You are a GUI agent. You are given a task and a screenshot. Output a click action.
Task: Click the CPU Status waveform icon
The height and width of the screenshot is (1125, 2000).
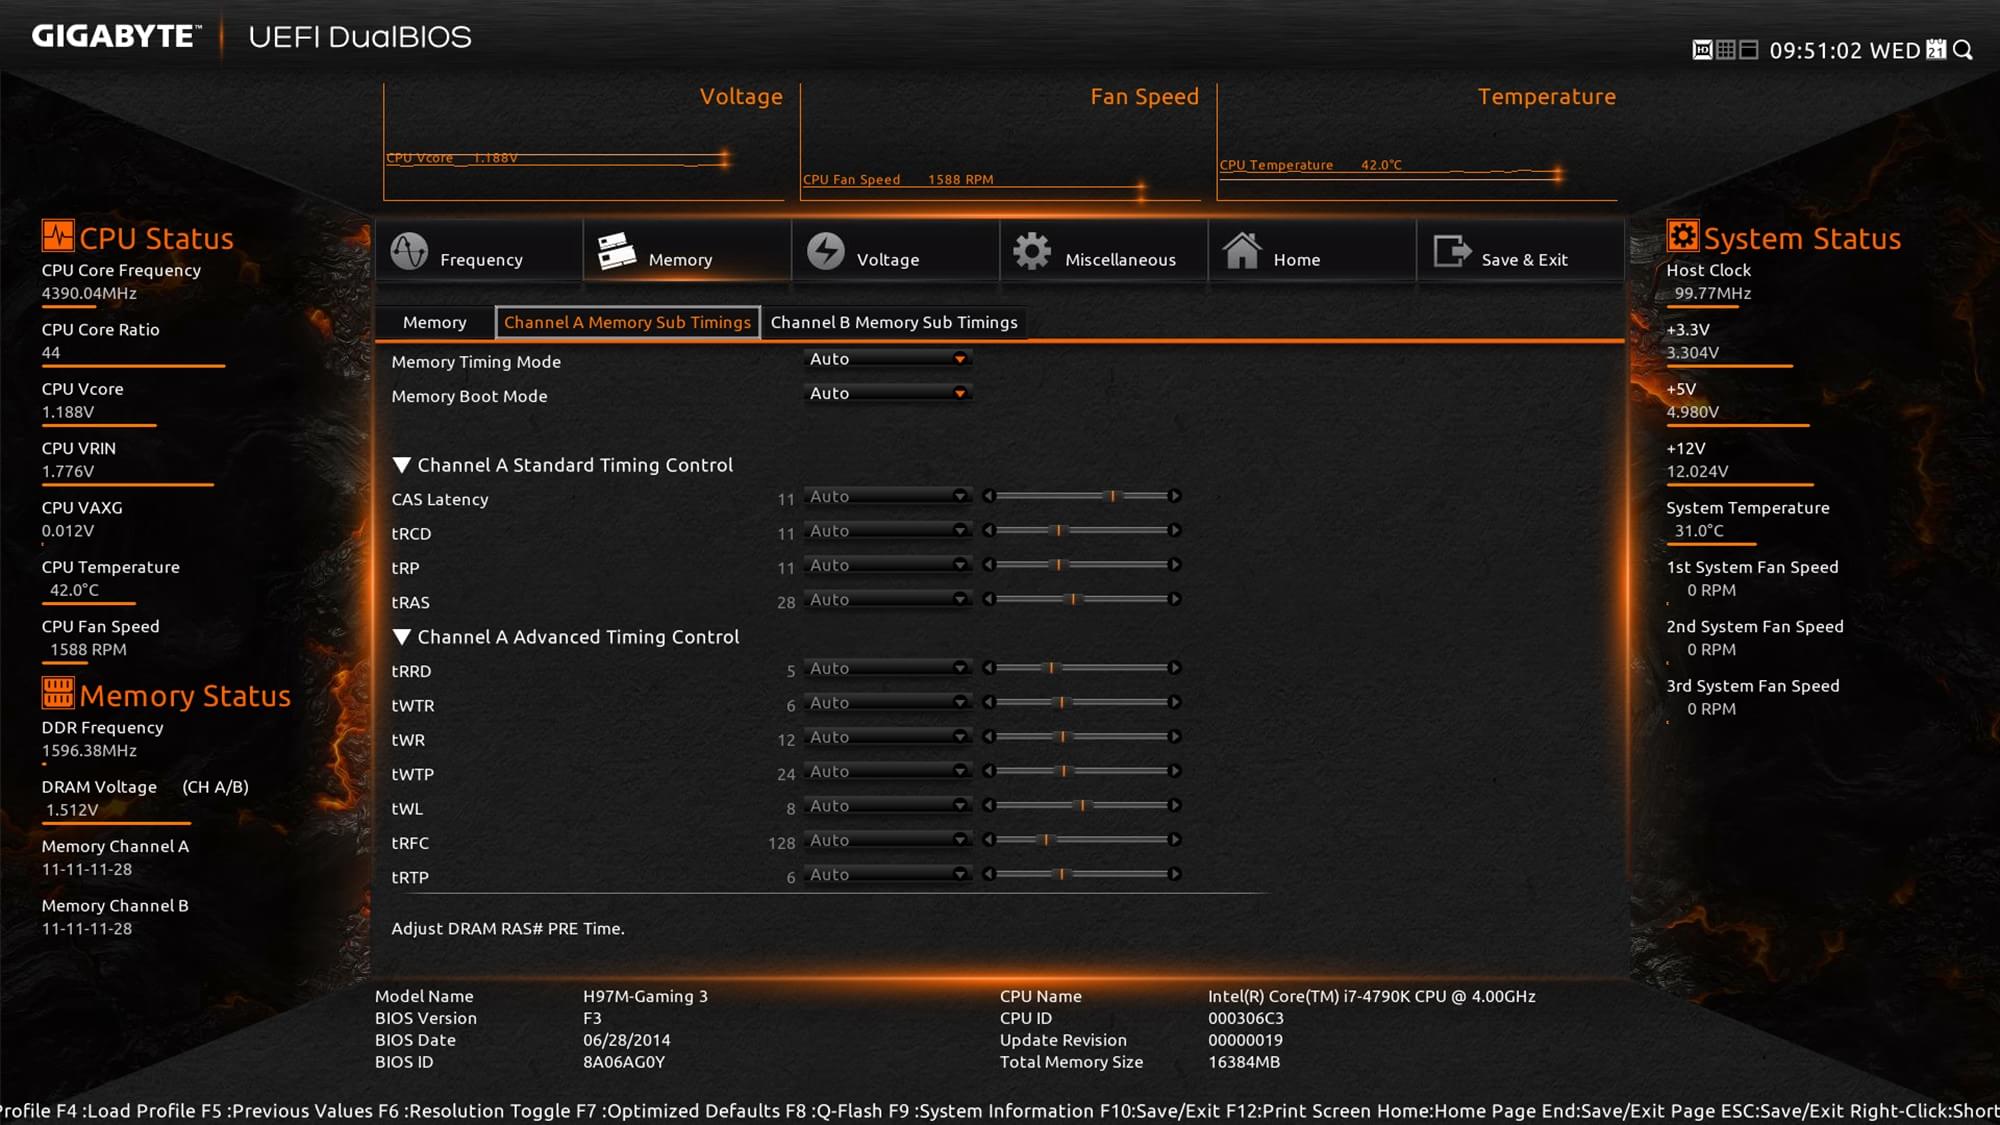(x=57, y=236)
